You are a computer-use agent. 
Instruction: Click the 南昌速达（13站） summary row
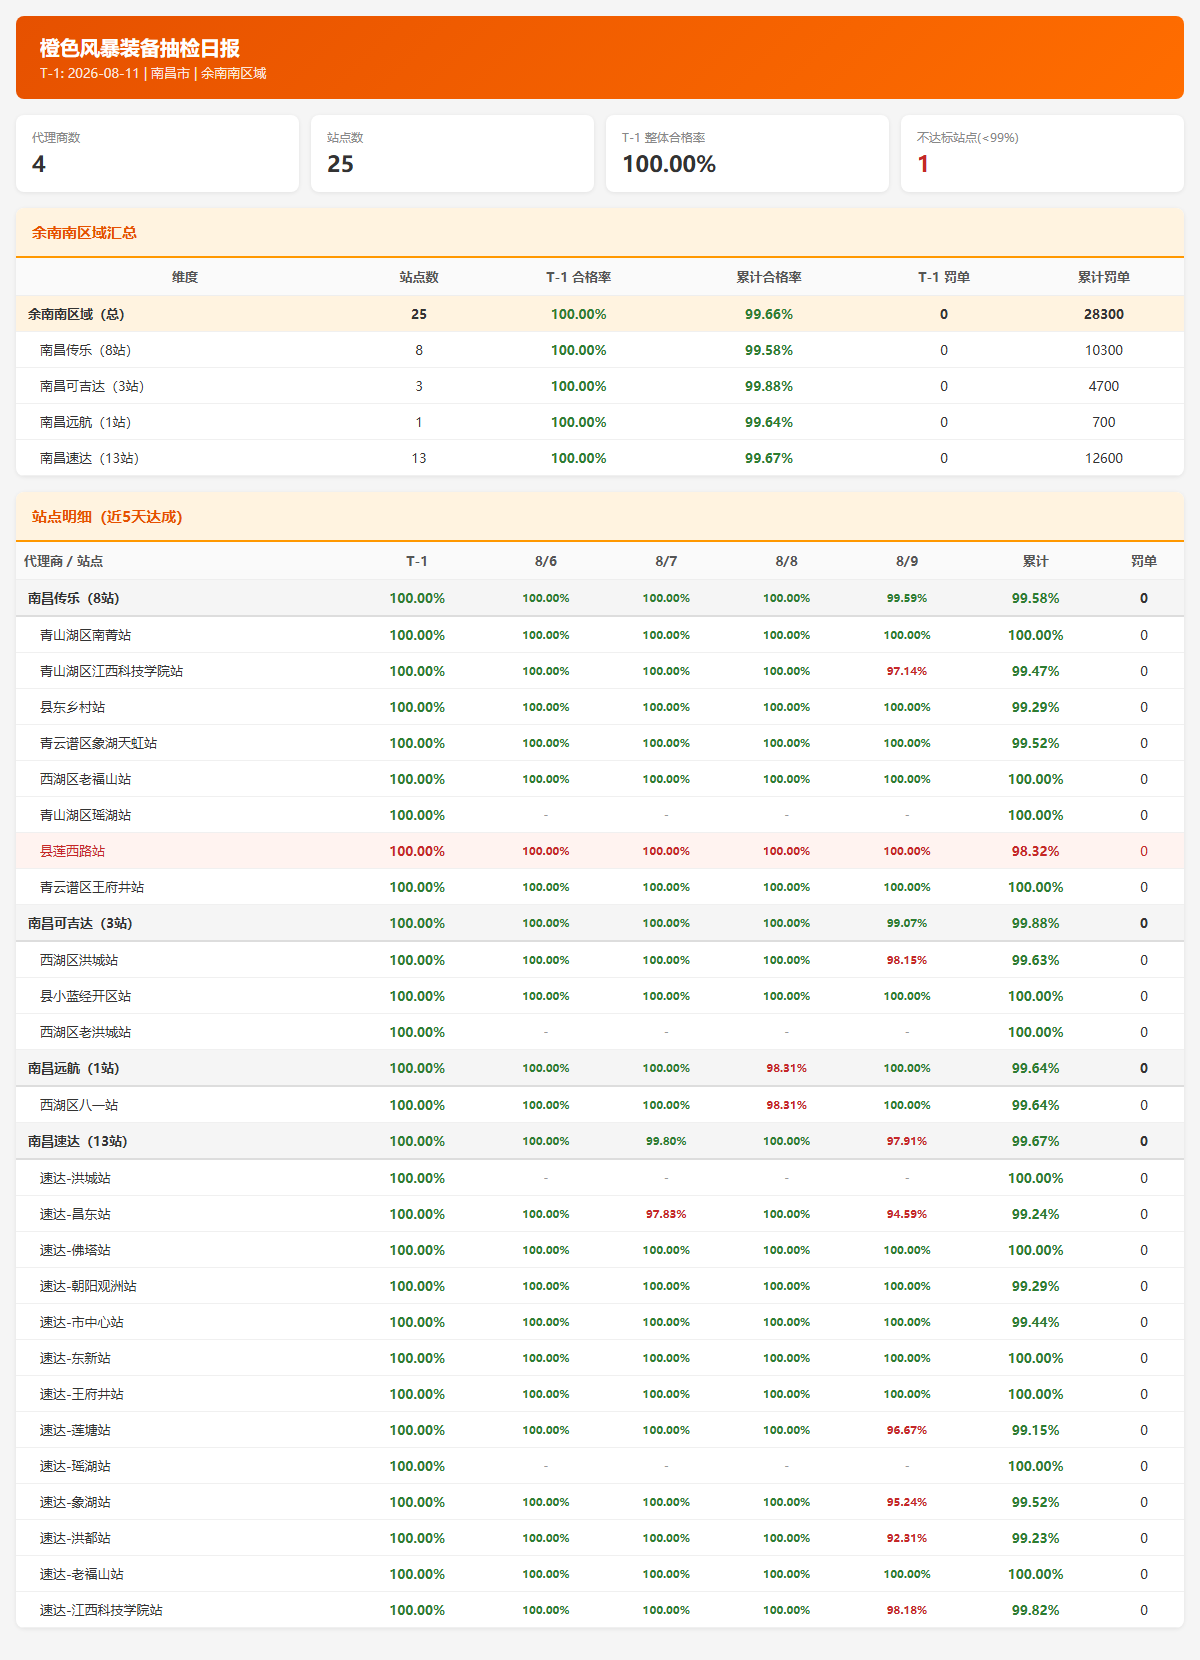coord(600,458)
